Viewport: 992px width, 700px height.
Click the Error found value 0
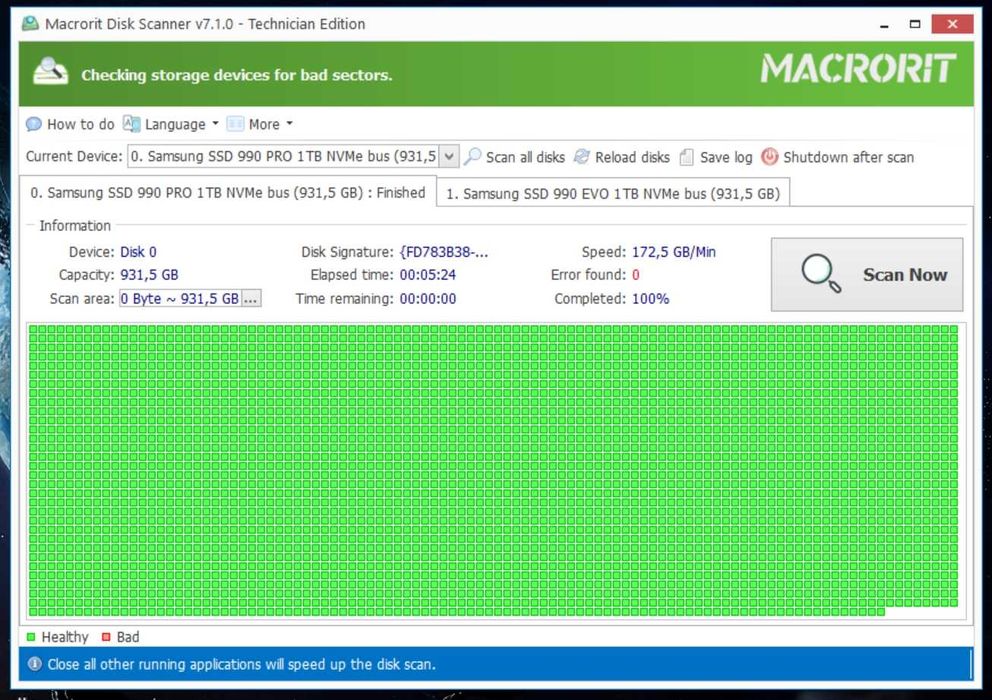636,275
